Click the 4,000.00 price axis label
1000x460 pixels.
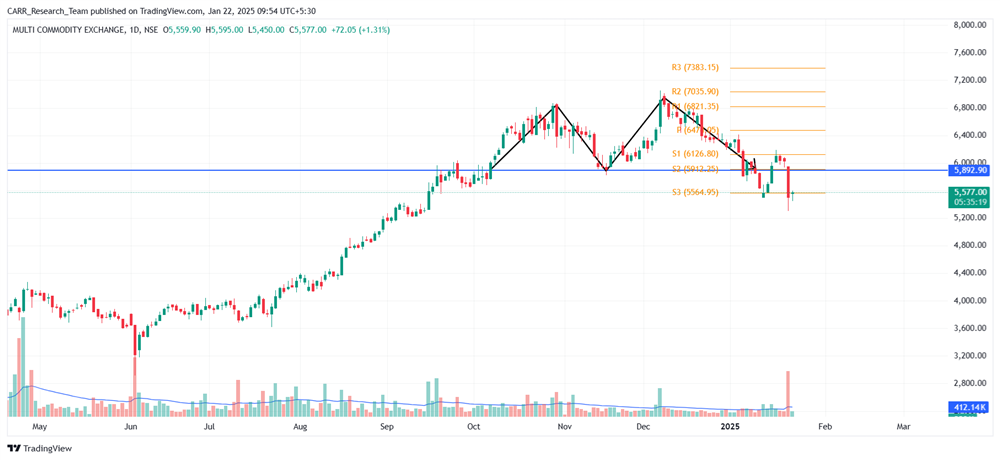(971, 300)
